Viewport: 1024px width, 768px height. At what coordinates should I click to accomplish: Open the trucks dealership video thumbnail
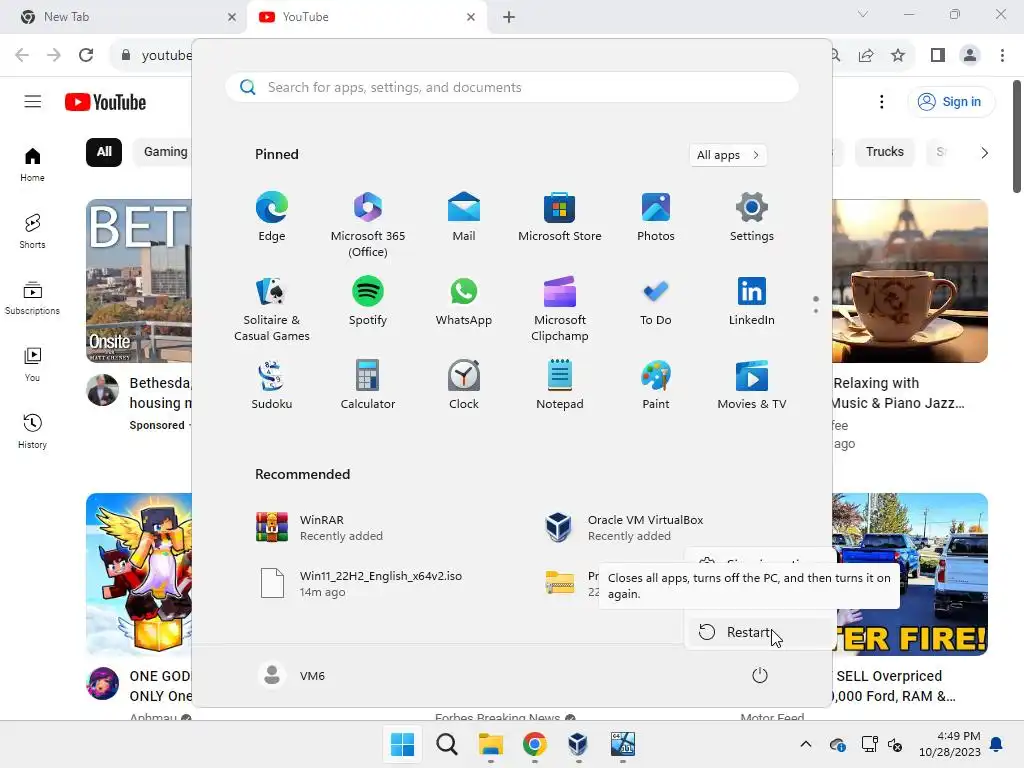click(910, 575)
